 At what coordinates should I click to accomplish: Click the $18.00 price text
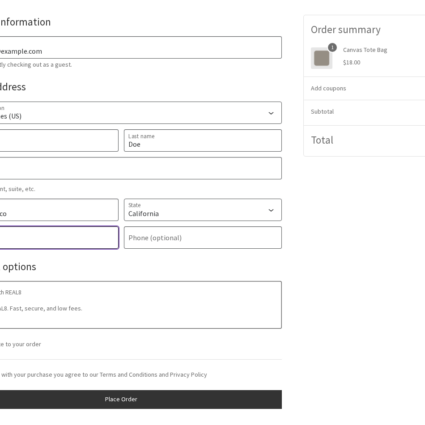tap(352, 63)
